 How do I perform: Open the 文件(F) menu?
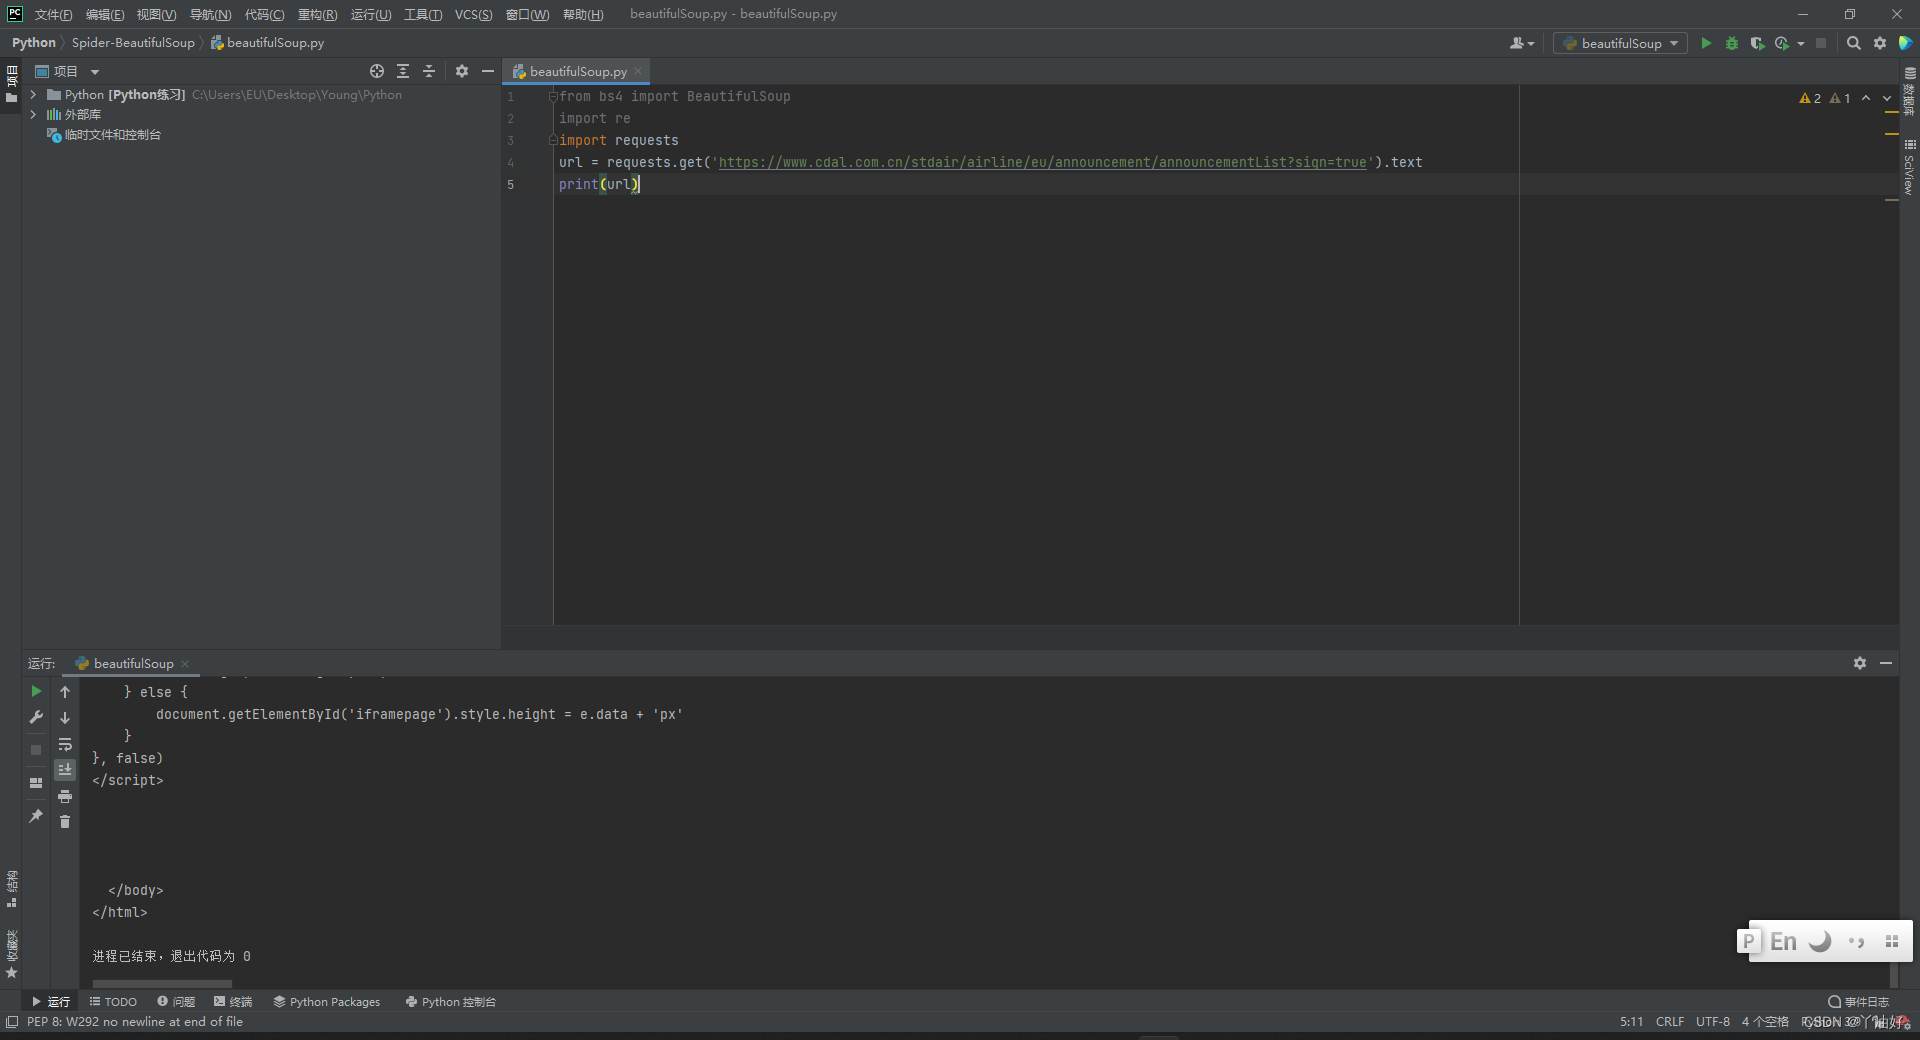point(53,14)
